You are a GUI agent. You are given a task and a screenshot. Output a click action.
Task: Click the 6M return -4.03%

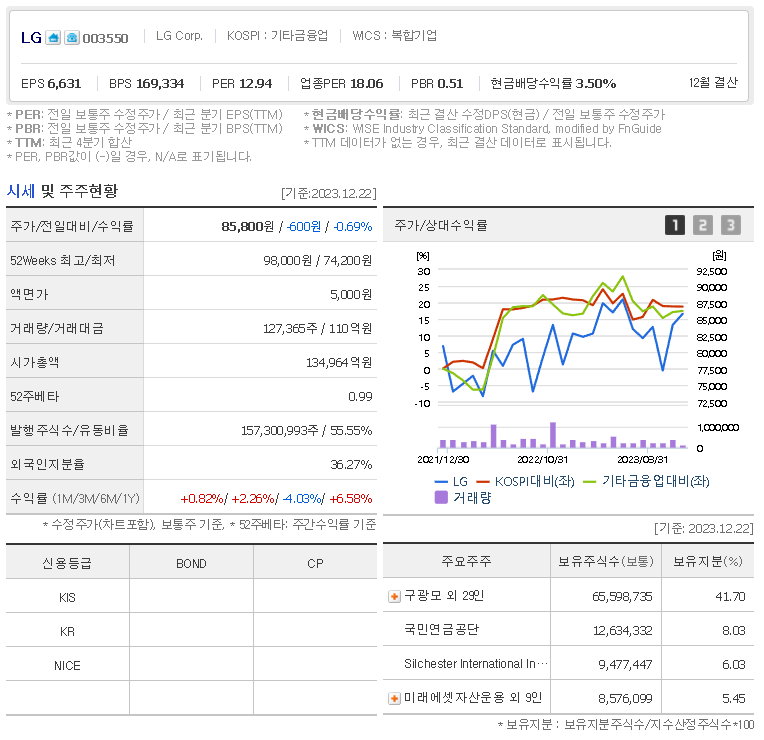pos(302,499)
